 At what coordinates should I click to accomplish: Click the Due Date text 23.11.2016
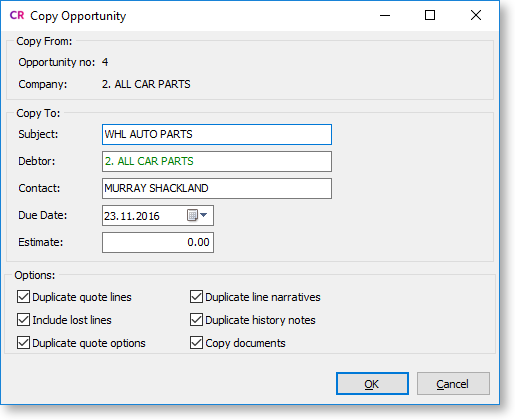coord(132,216)
